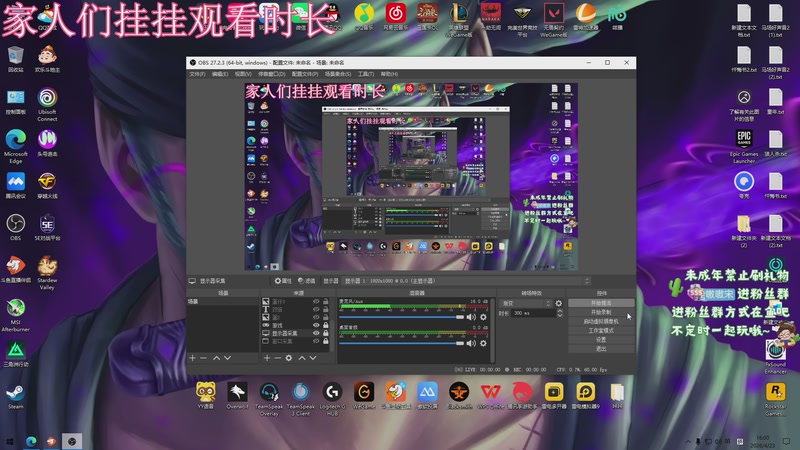Open 停靠窗口(D) menu in OBS
The width and height of the screenshot is (800, 450).
271,74
